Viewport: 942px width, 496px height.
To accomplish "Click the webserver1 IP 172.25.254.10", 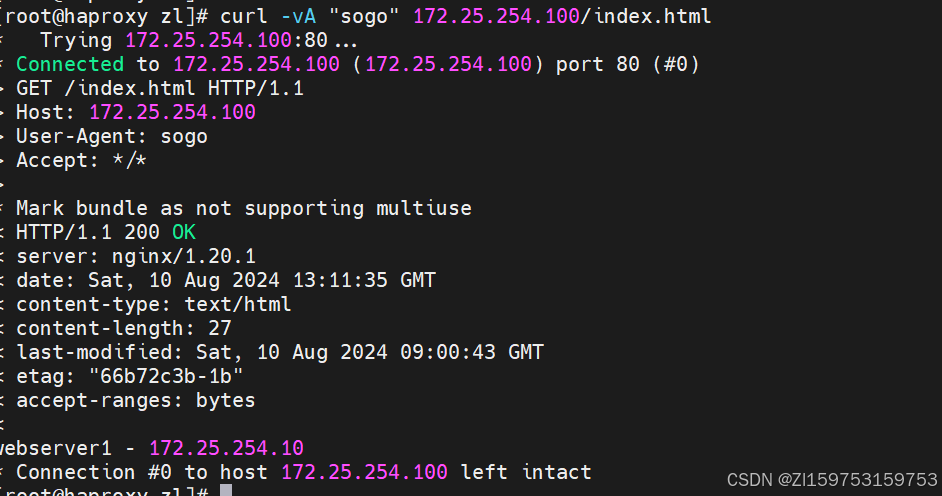I will pos(226,449).
